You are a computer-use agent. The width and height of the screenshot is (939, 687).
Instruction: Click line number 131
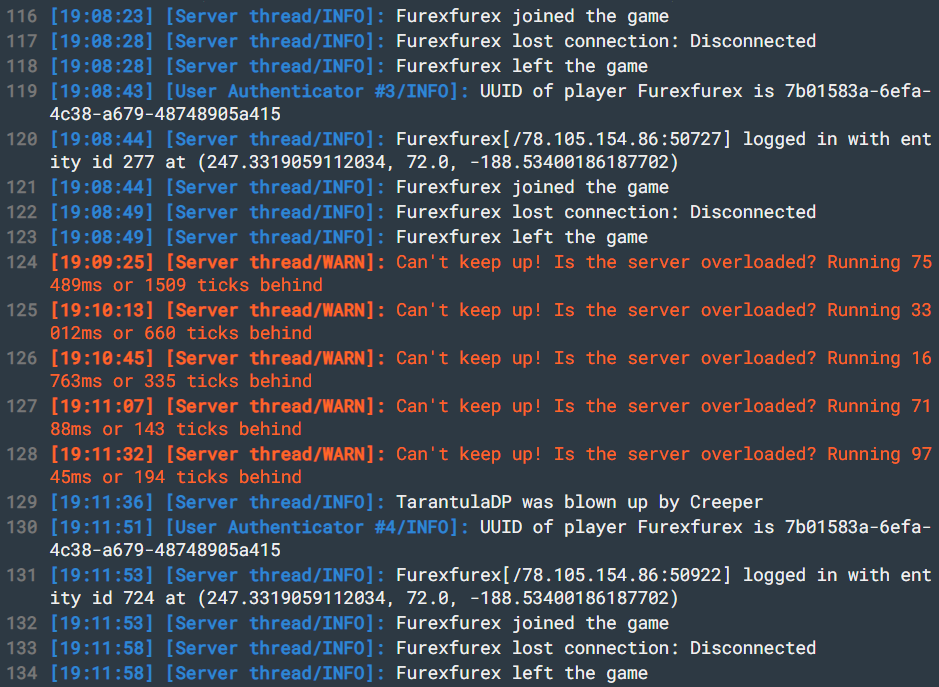point(22,575)
